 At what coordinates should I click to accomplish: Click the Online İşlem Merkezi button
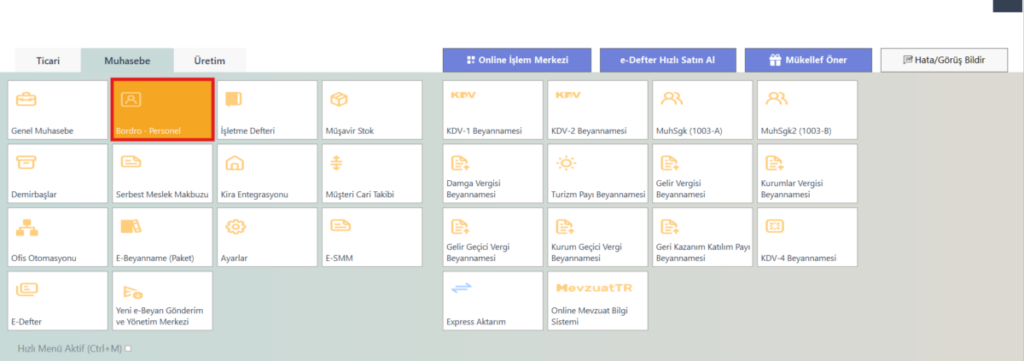pyautogui.click(x=517, y=60)
